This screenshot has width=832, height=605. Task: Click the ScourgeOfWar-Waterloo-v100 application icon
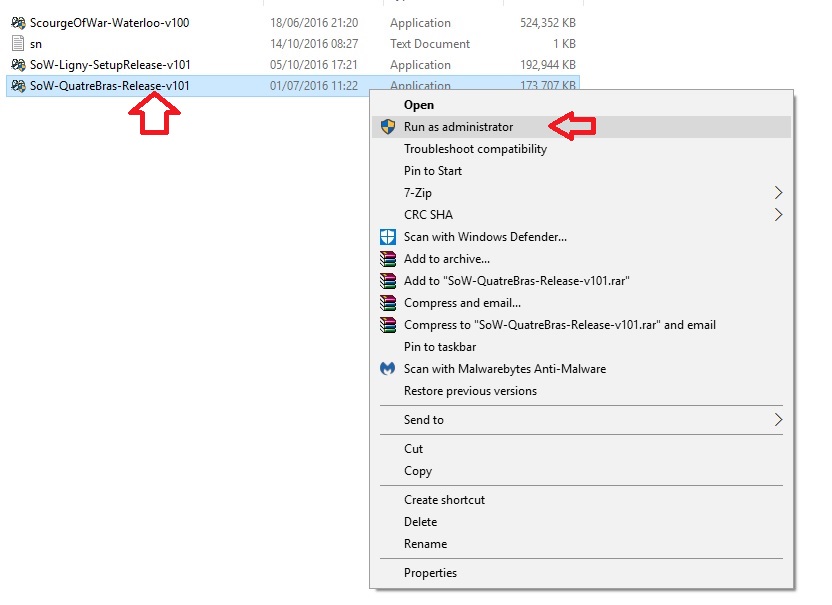tap(18, 23)
